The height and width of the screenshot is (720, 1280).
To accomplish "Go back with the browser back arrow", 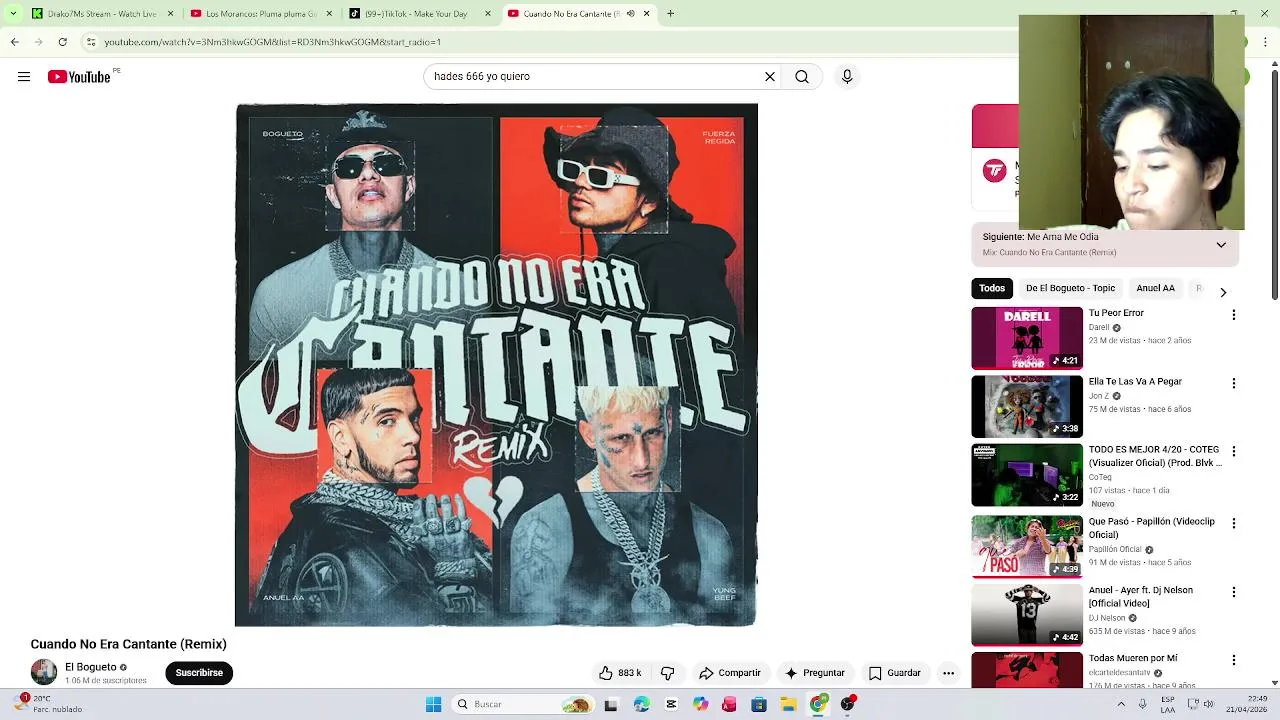I will [14, 42].
